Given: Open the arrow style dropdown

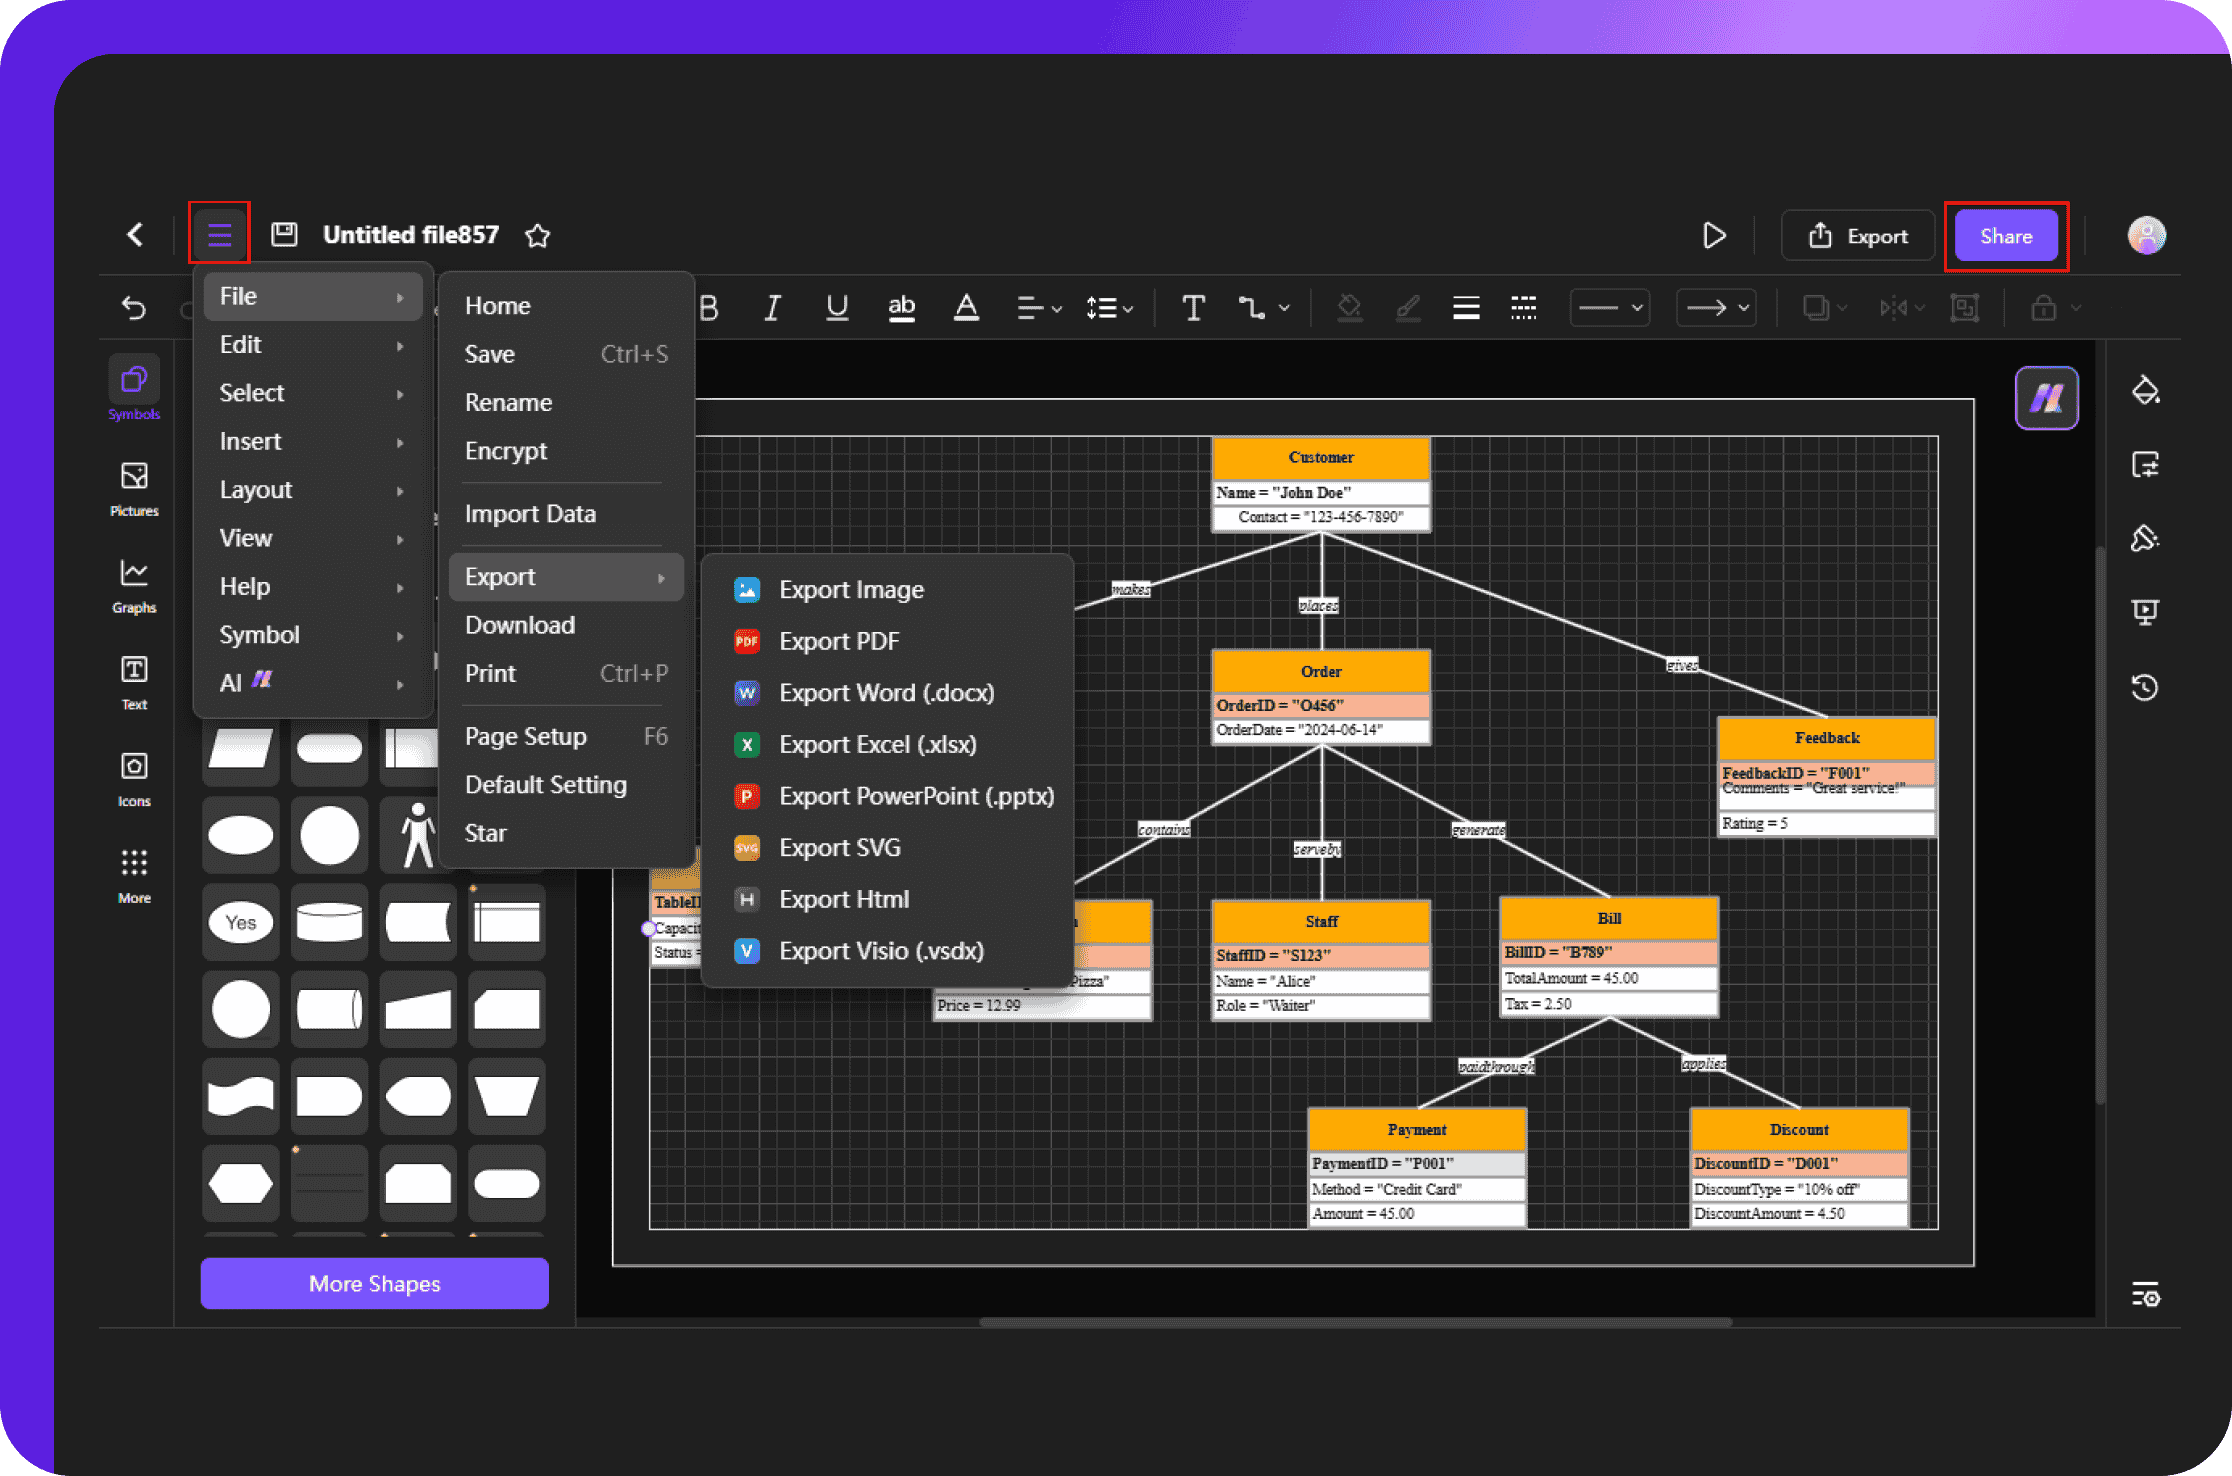Looking at the screenshot, I should pyautogui.click(x=1717, y=308).
